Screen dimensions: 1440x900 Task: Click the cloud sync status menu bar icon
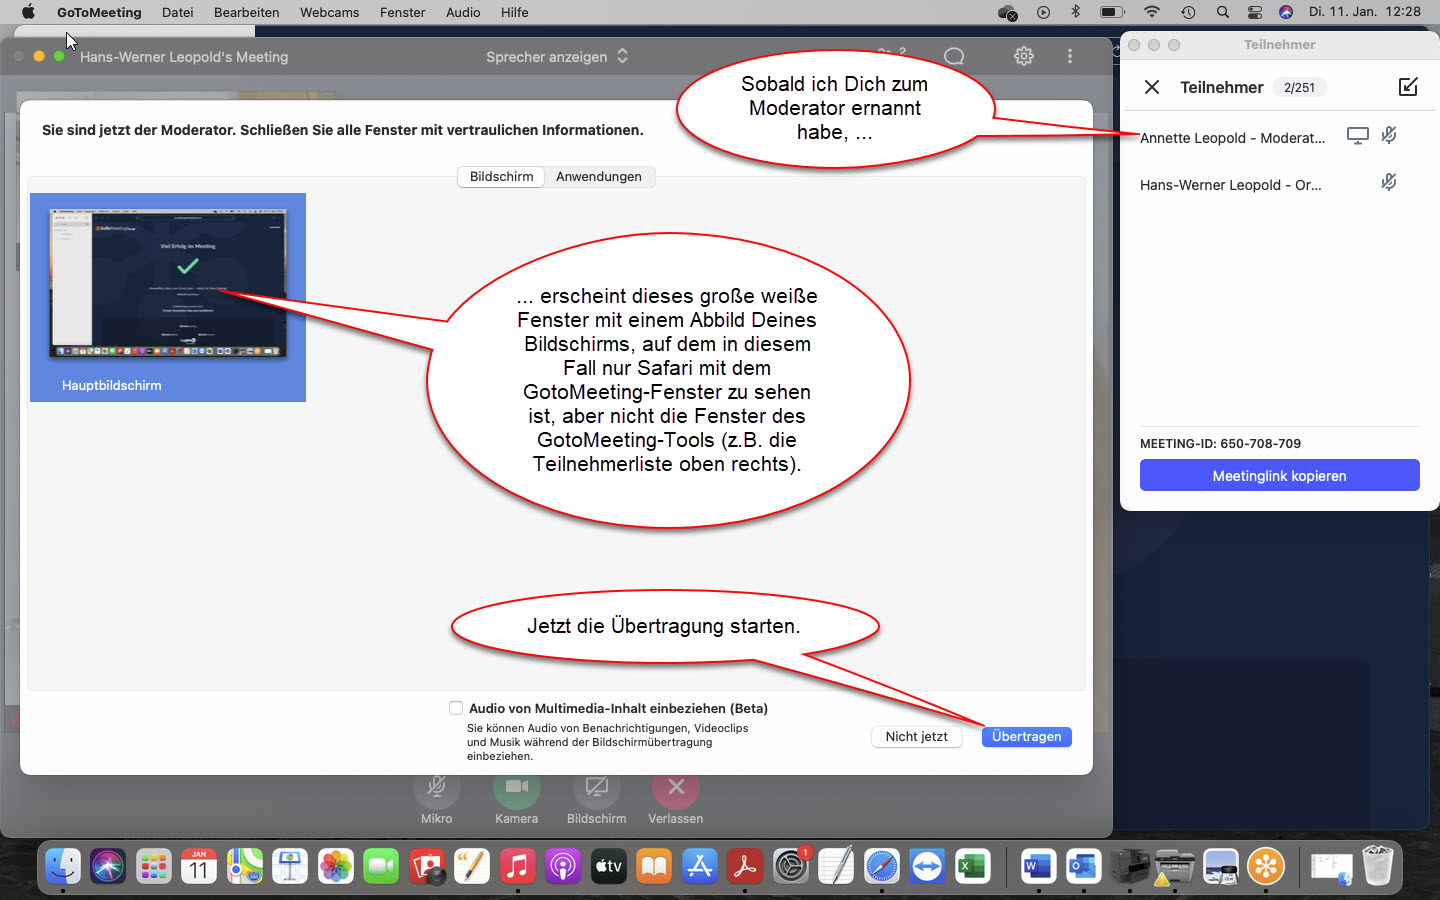(1007, 12)
